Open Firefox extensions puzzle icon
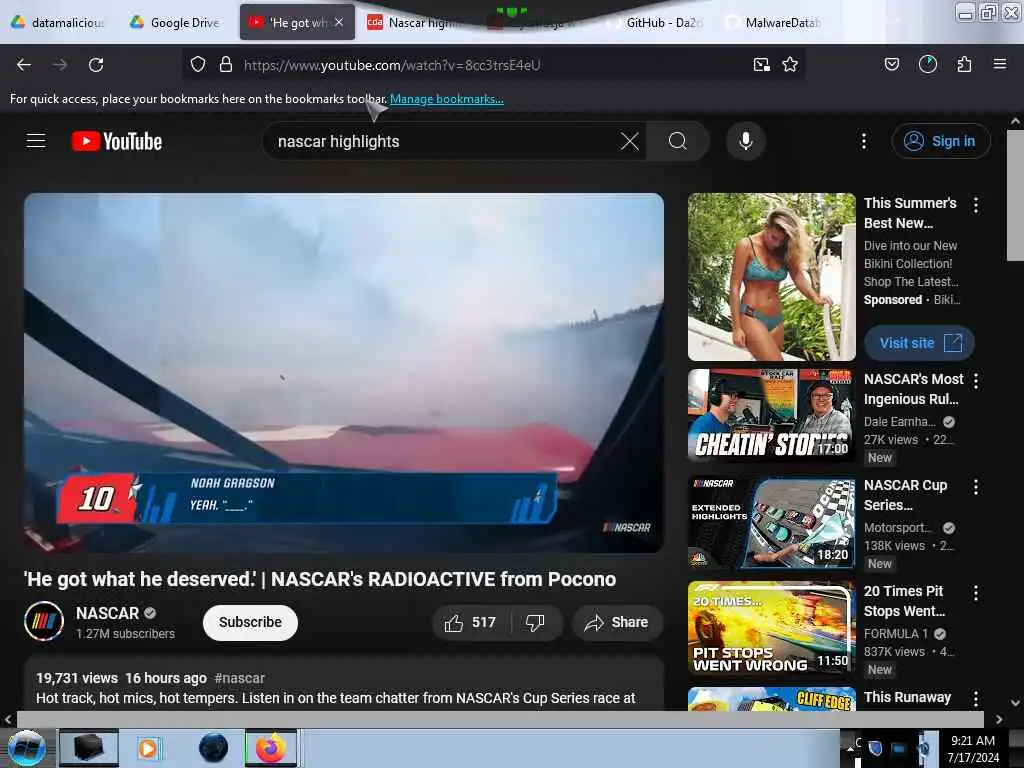This screenshot has width=1024, height=768. [964, 65]
